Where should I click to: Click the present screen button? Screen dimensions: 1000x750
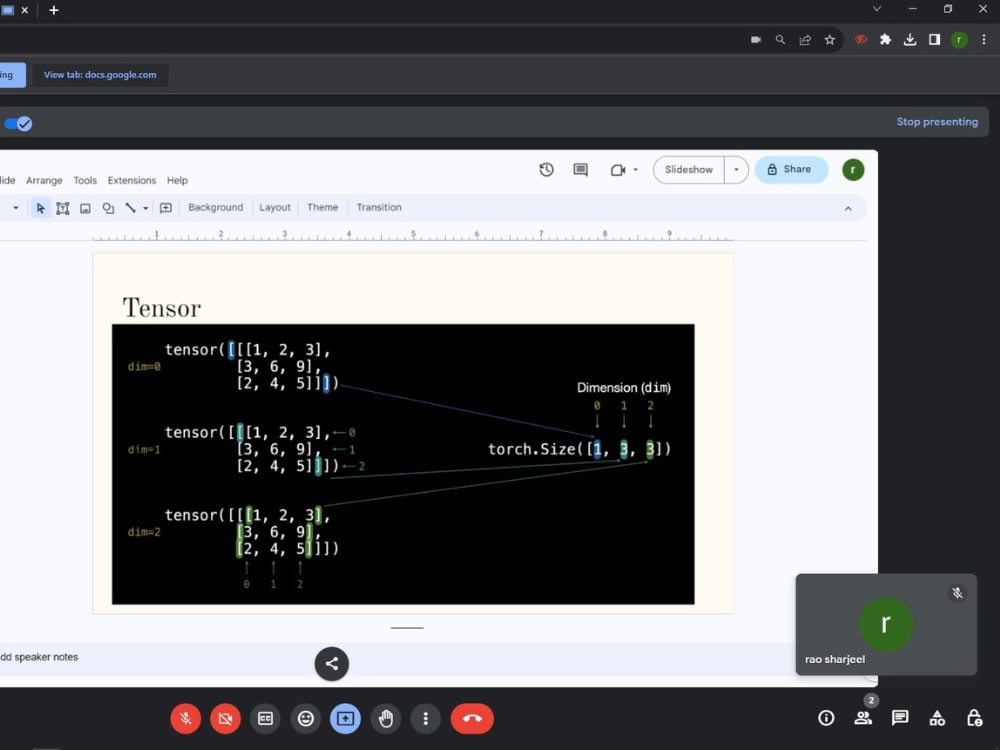coord(345,719)
